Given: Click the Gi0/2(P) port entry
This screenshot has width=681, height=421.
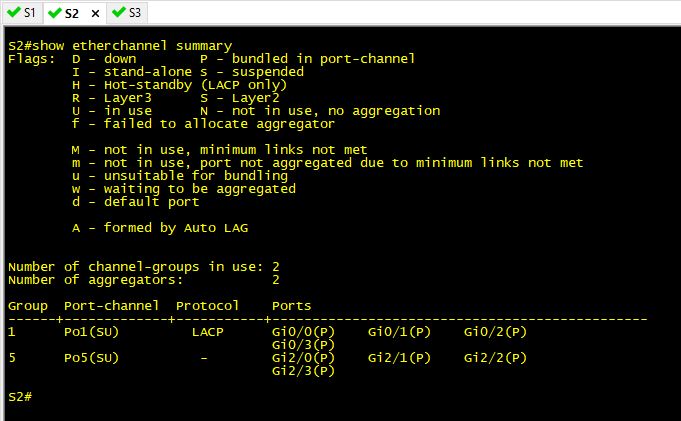Looking at the screenshot, I should [495, 332].
